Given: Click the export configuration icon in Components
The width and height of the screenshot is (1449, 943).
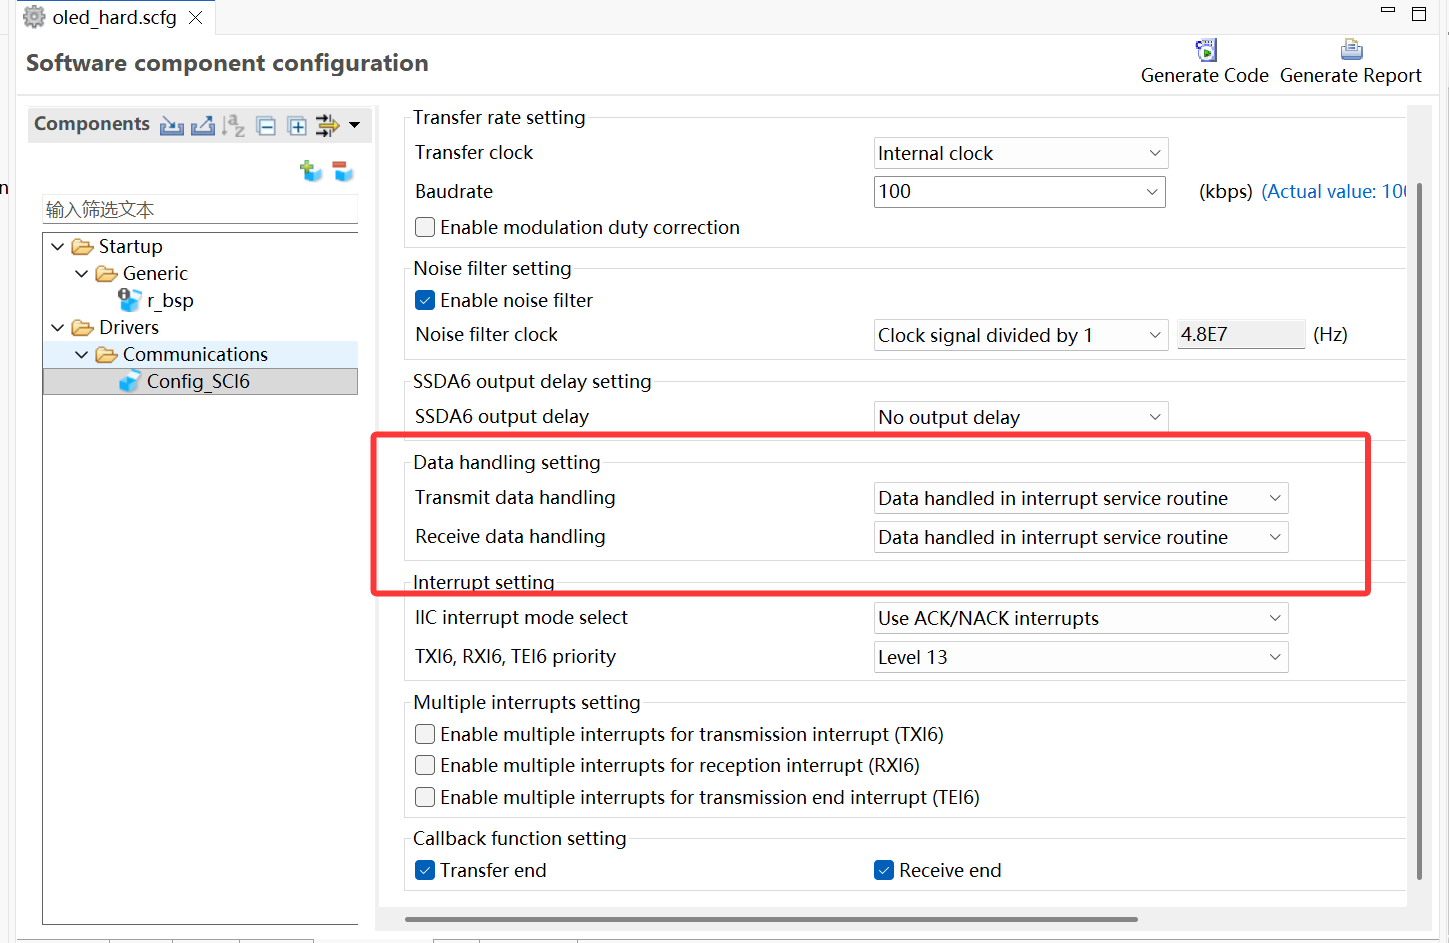Looking at the screenshot, I should pyautogui.click(x=203, y=125).
